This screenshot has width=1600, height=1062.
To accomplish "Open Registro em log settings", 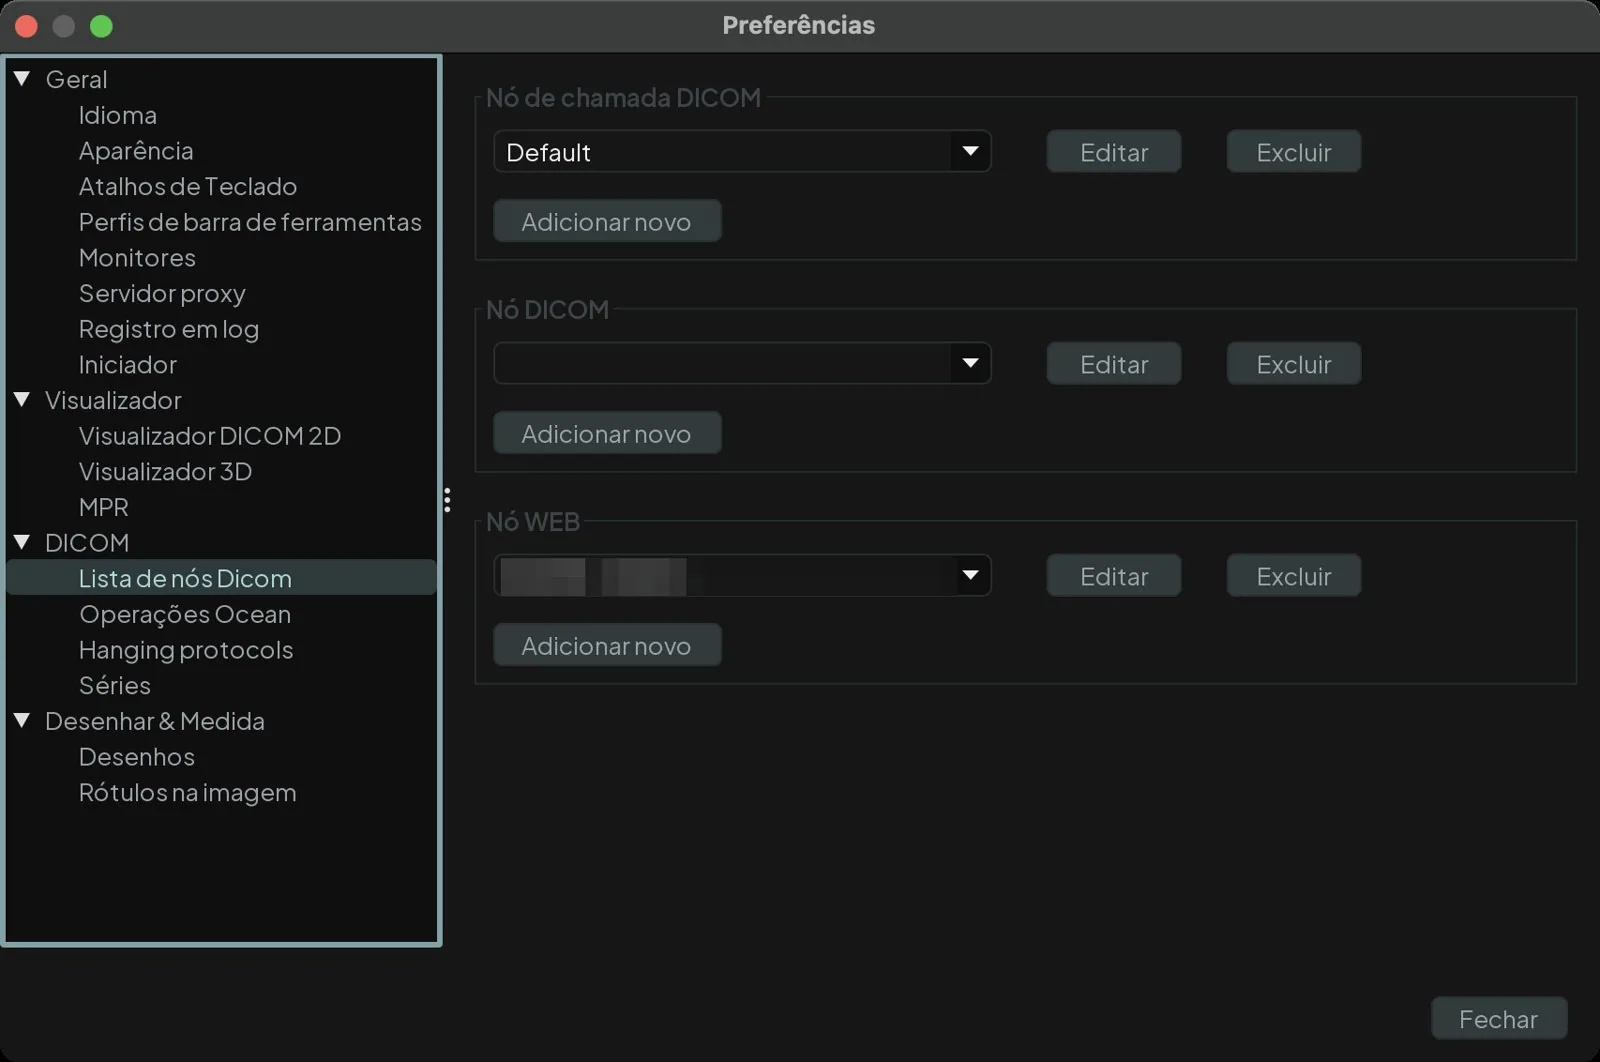I will [x=169, y=329].
